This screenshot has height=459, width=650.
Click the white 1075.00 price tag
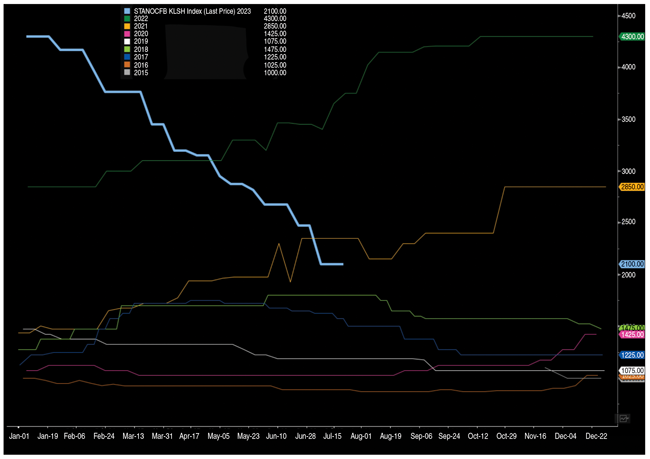coord(631,370)
